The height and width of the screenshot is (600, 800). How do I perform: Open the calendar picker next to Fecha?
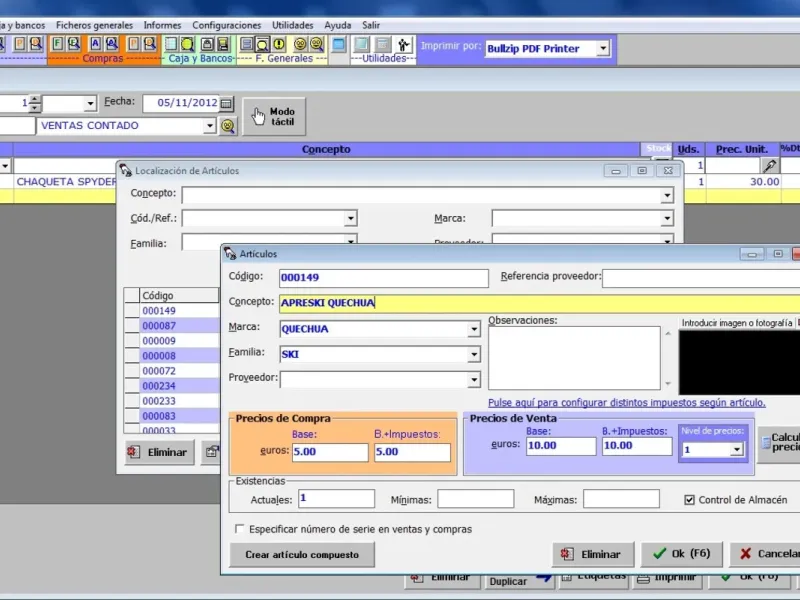coord(227,104)
